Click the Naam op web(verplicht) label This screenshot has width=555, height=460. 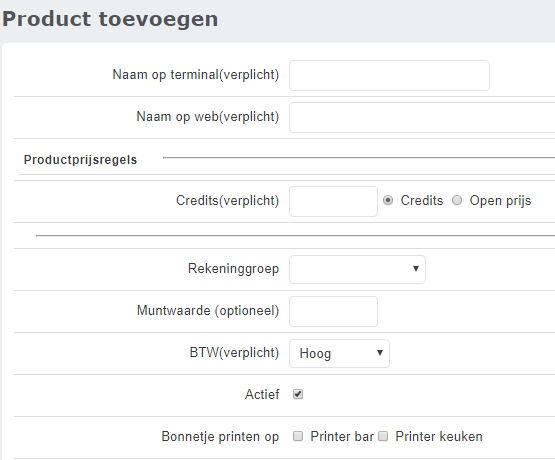(x=208, y=116)
